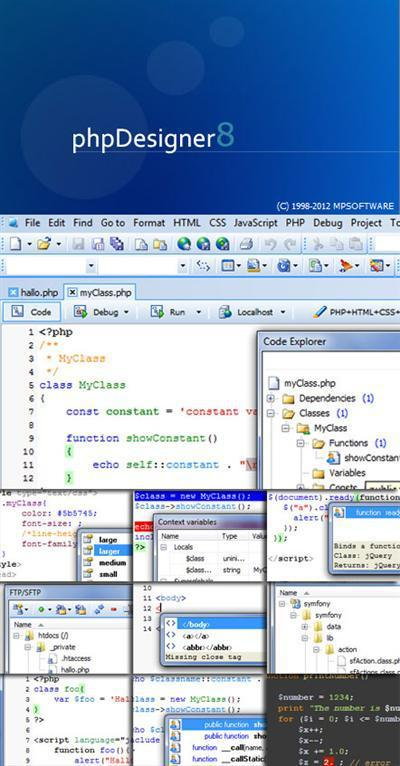Open the Debug button dropdown arrow
The height and width of the screenshot is (766, 400).
(x=126, y=312)
